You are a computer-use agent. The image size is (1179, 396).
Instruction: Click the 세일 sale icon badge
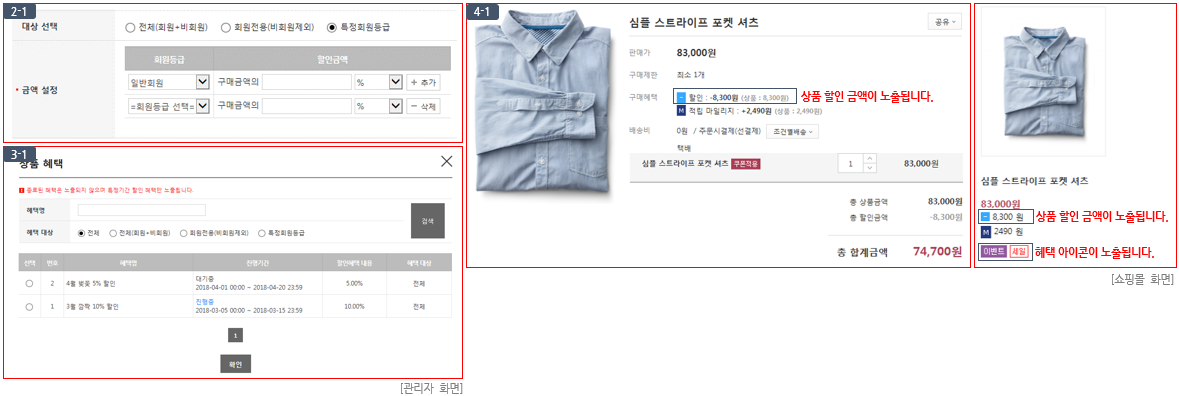tap(1018, 252)
